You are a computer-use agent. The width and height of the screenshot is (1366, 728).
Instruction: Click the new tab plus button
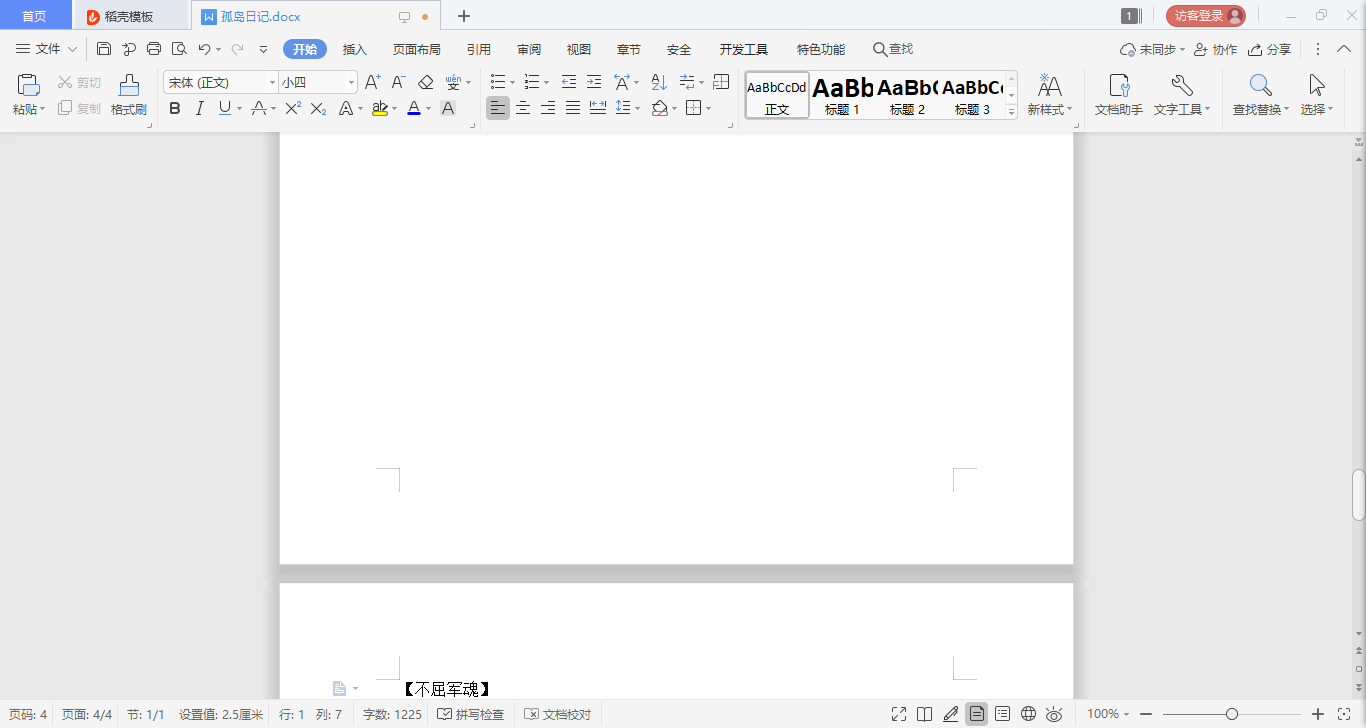[464, 16]
